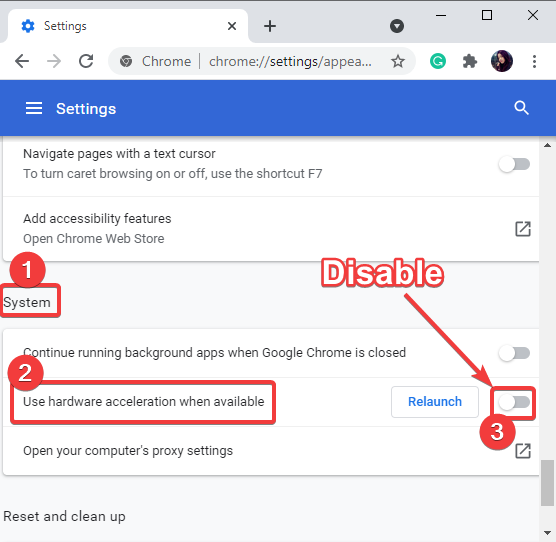Open the tab search dropdown arrow

(x=397, y=26)
